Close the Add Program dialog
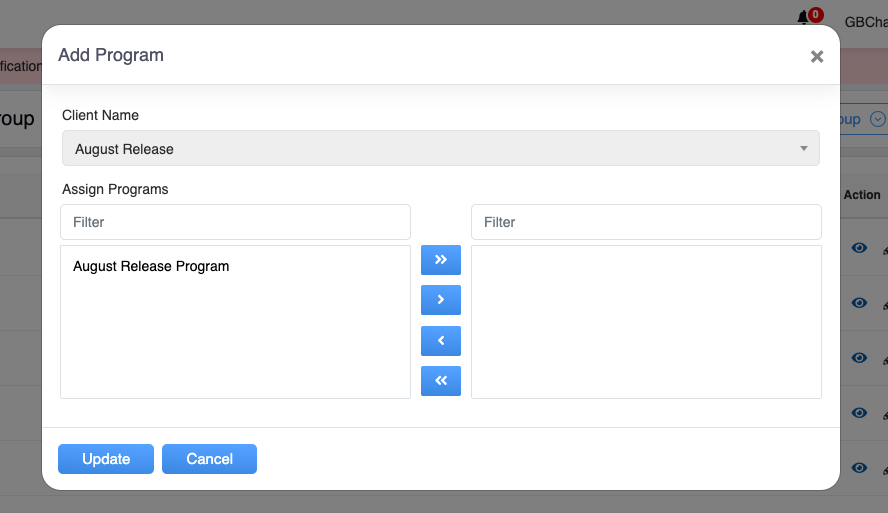The width and height of the screenshot is (888, 513). (817, 57)
